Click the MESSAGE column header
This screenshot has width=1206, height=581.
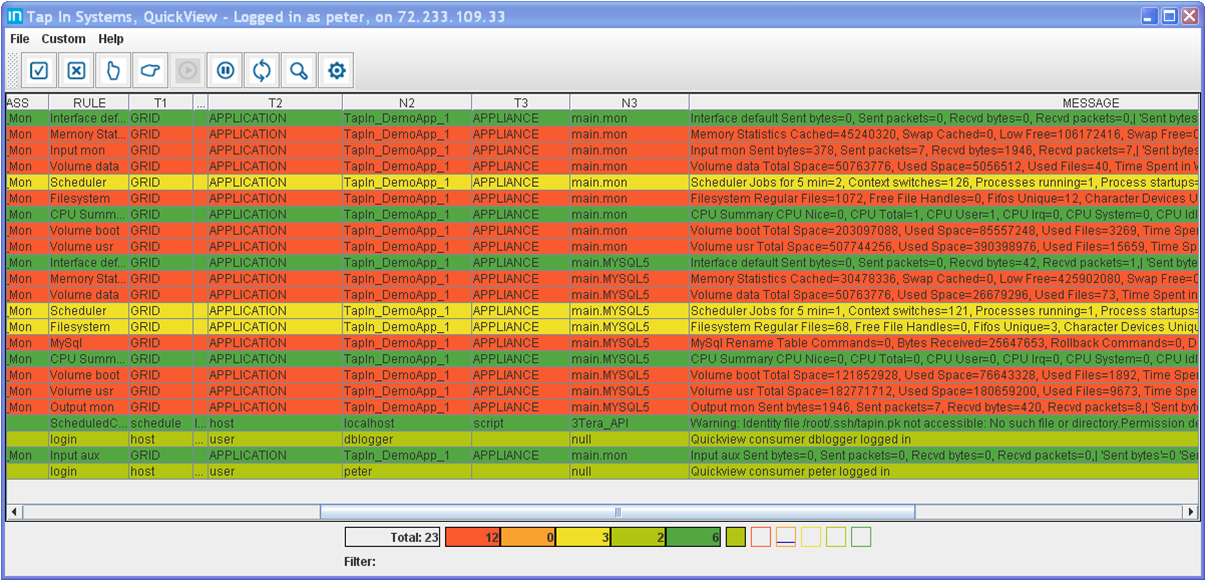pyautogui.click(x=943, y=103)
